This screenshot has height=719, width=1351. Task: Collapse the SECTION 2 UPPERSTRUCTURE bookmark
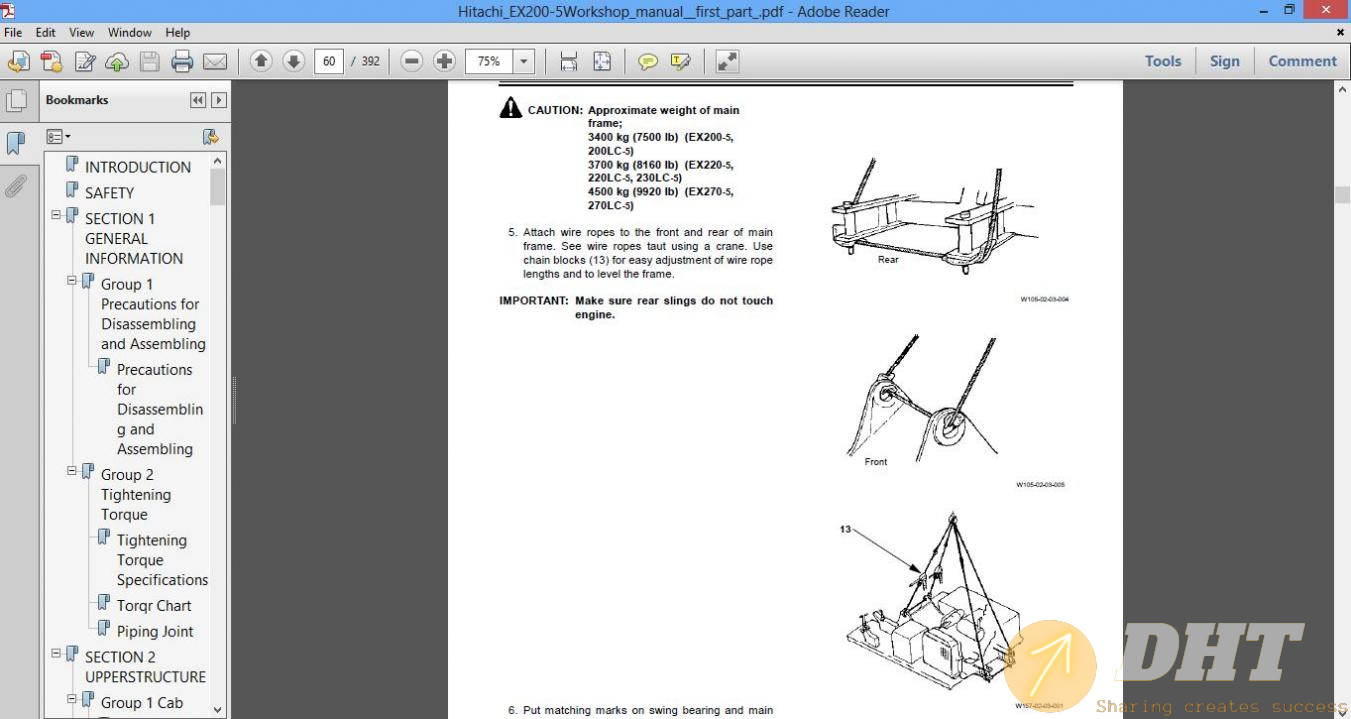pyautogui.click(x=56, y=653)
